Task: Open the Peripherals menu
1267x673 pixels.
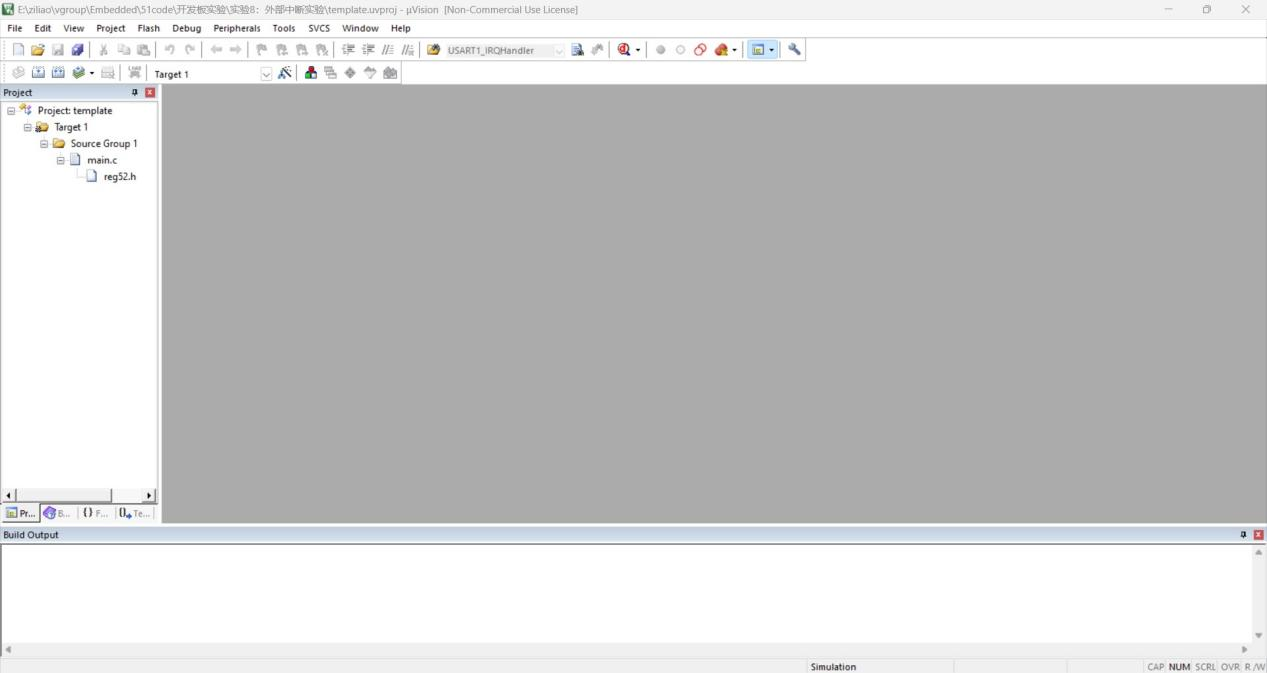Action: point(236,28)
